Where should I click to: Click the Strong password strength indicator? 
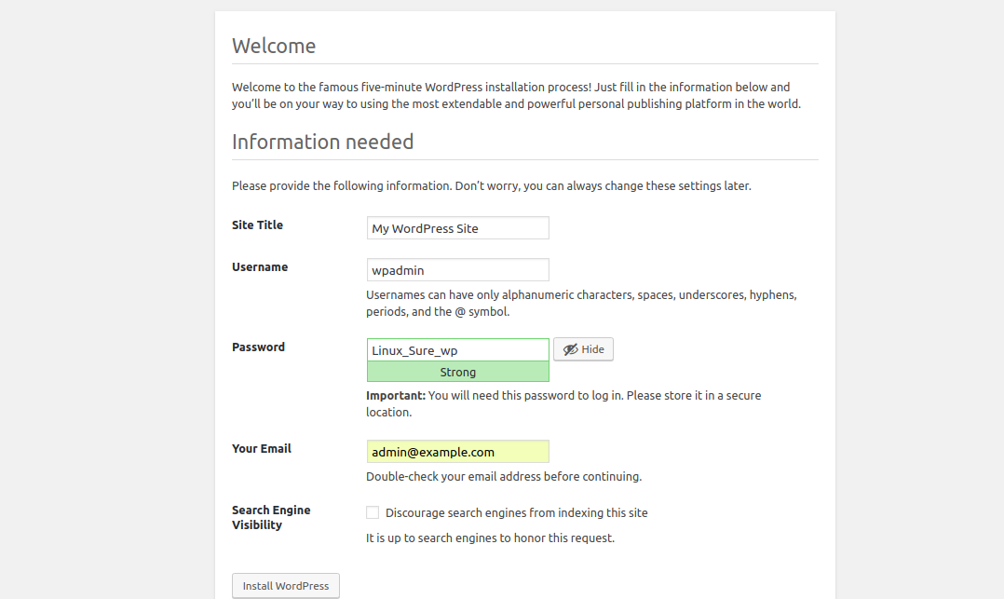click(x=458, y=372)
